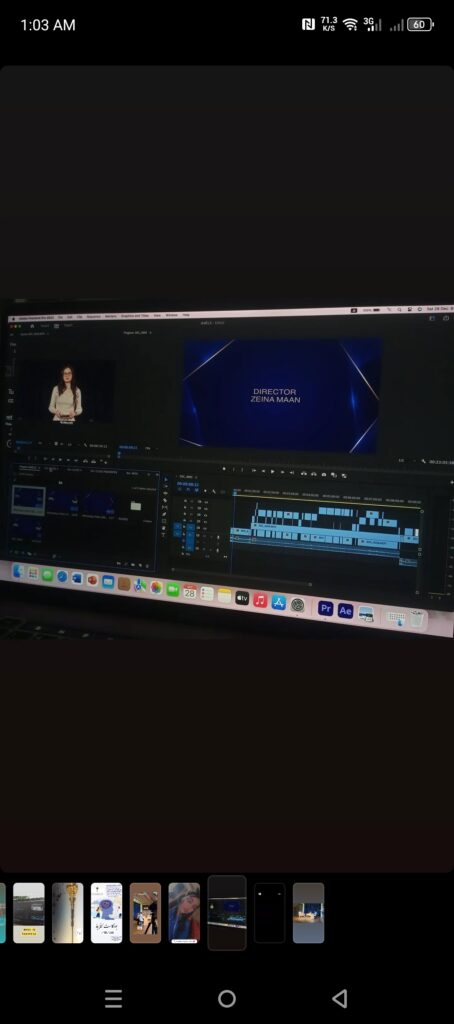The image size is (454, 1024).
Task: Open Premiere Pro from the dock
Action: coord(325,609)
